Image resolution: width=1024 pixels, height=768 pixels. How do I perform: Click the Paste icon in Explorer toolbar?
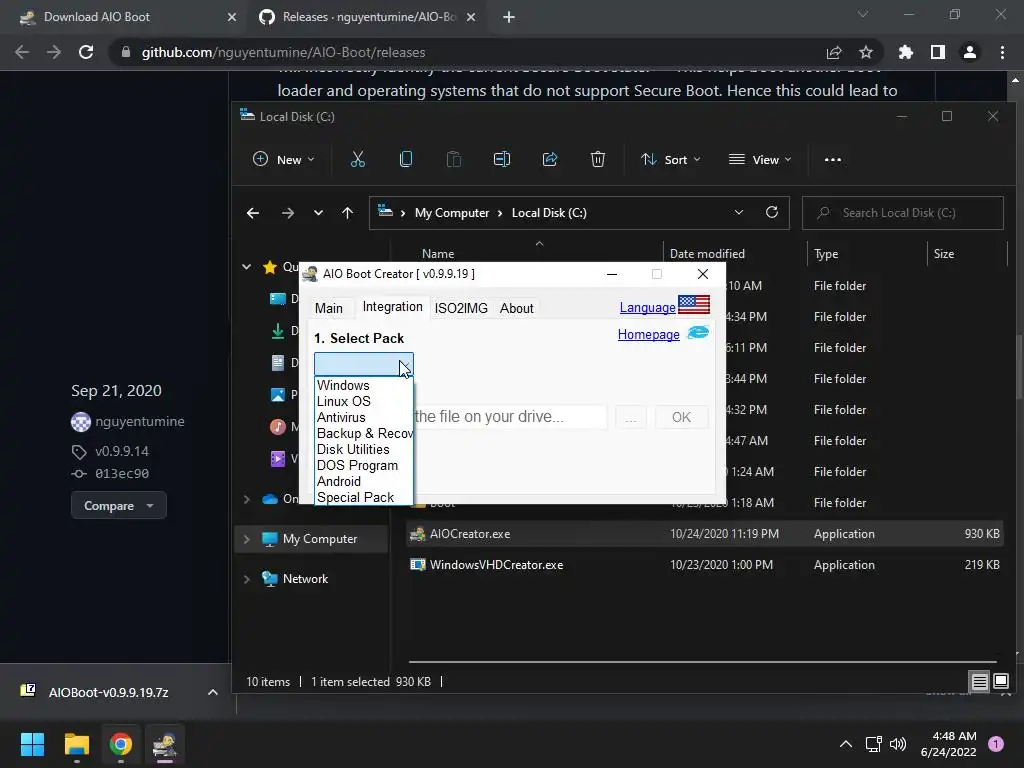(x=454, y=159)
